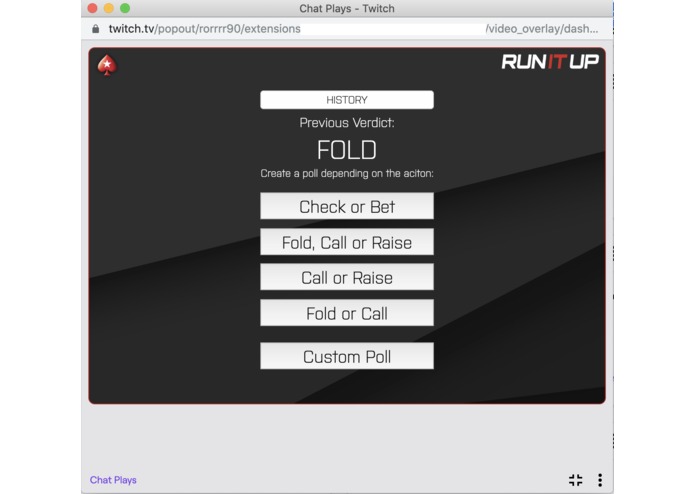Click the 'Previous Verdict:' label
The height and width of the screenshot is (494, 695).
pos(347,123)
